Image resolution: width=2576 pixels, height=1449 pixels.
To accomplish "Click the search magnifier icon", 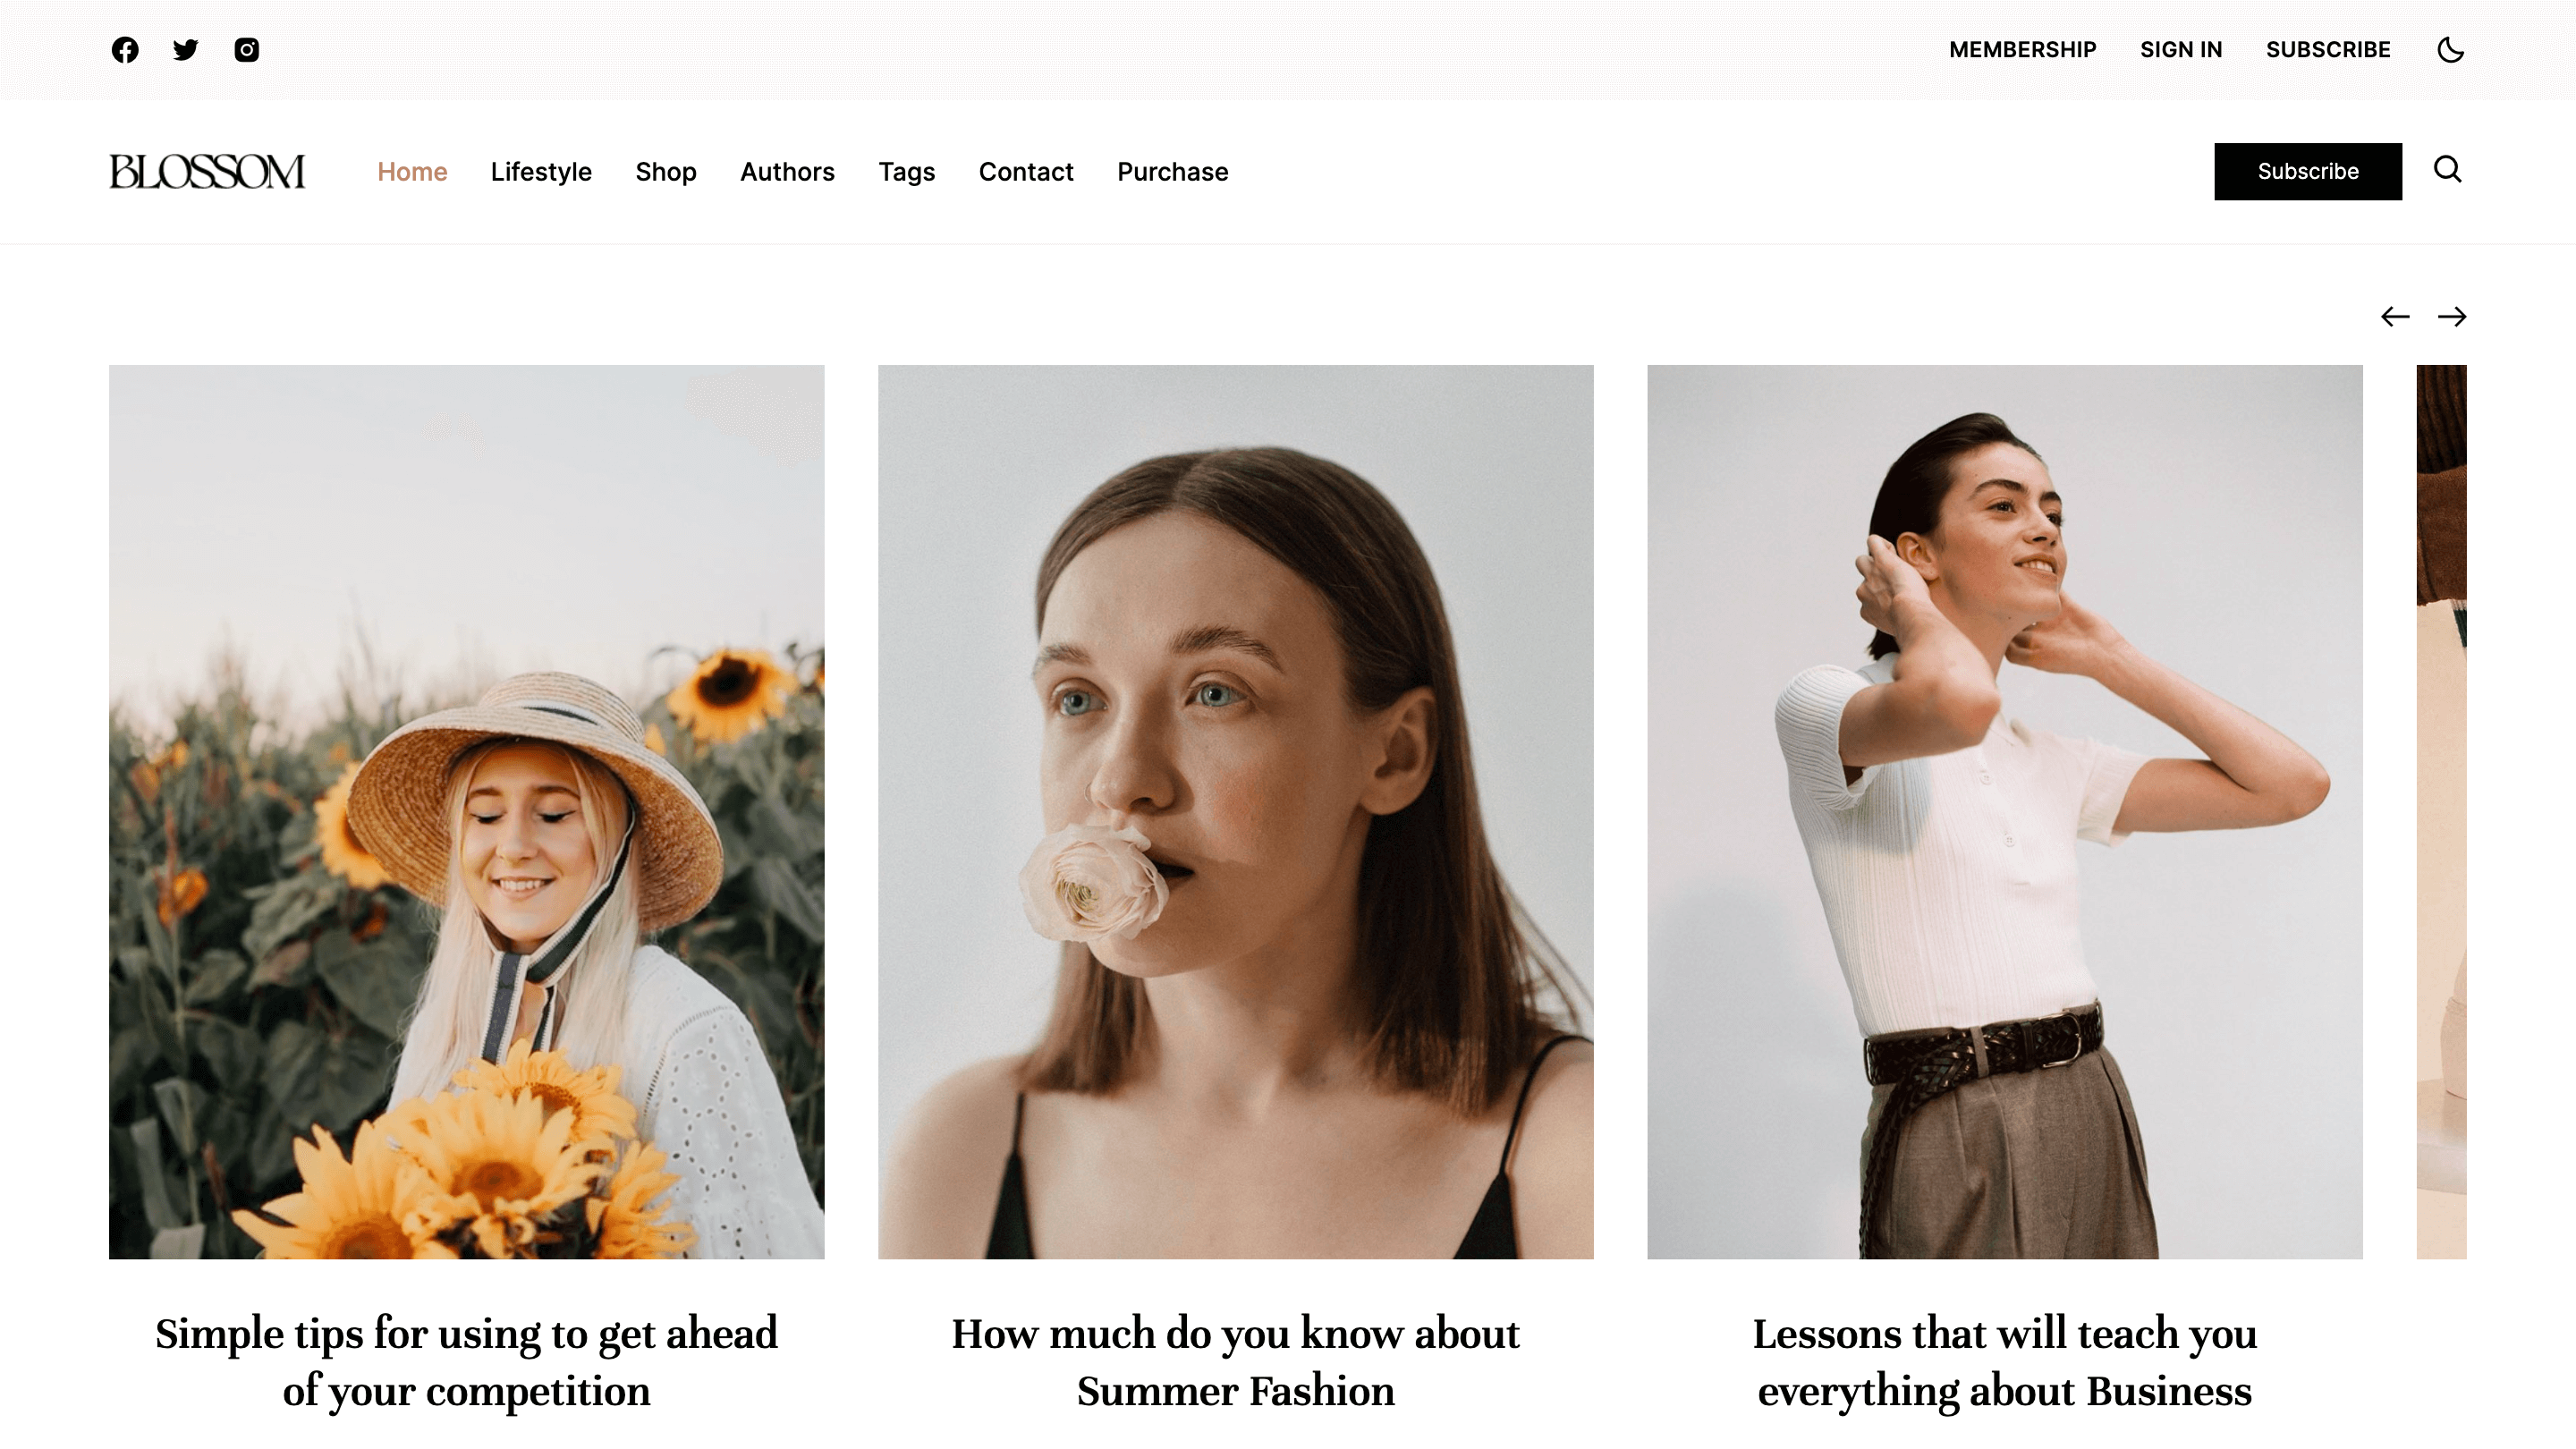I will pyautogui.click(x=2447, y=170).
